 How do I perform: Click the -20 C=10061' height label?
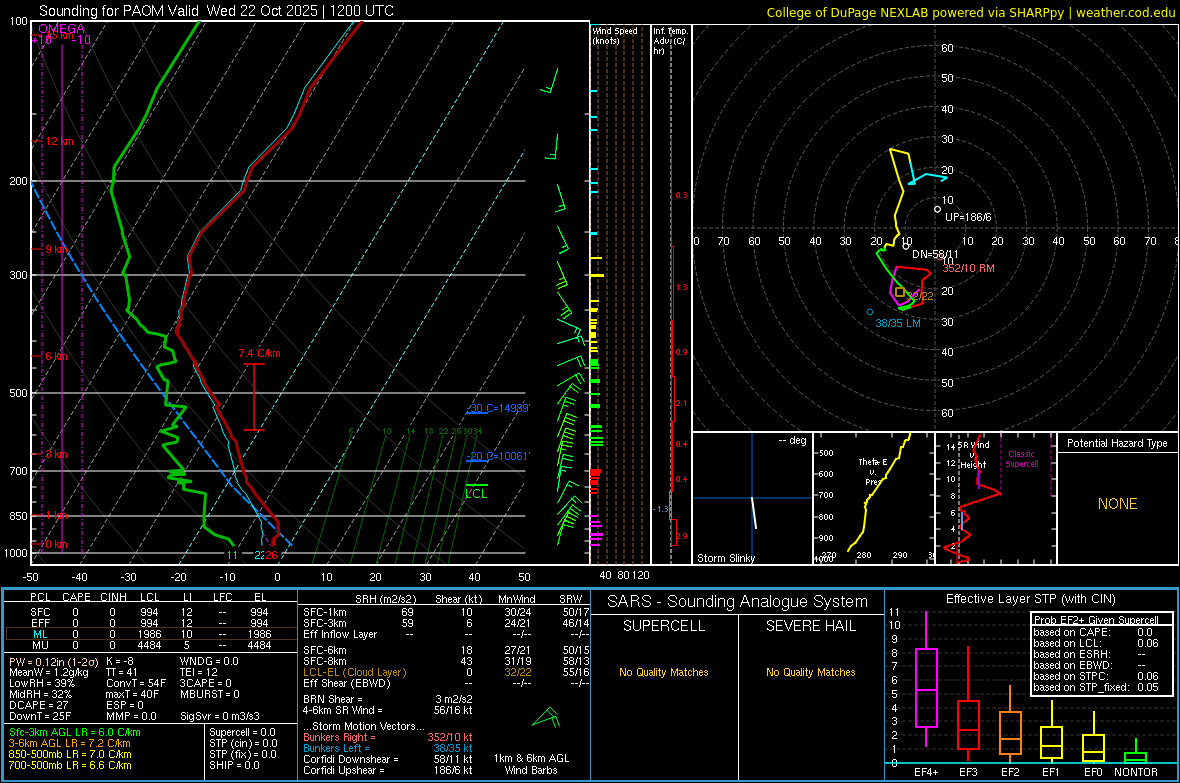(498, 455)
